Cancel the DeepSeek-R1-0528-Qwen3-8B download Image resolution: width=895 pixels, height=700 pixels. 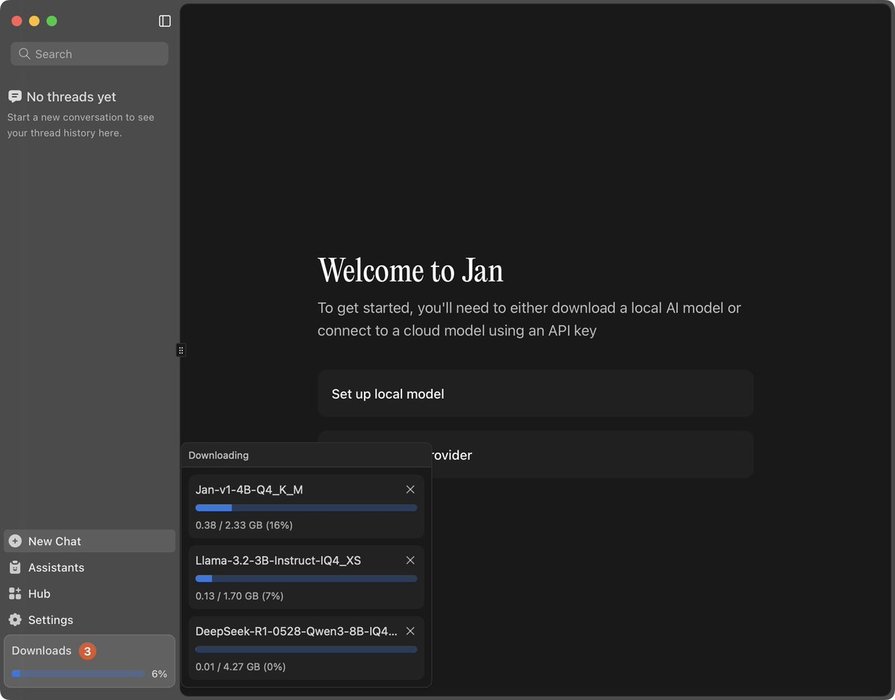pyautogui.click(x=410, y=631)
